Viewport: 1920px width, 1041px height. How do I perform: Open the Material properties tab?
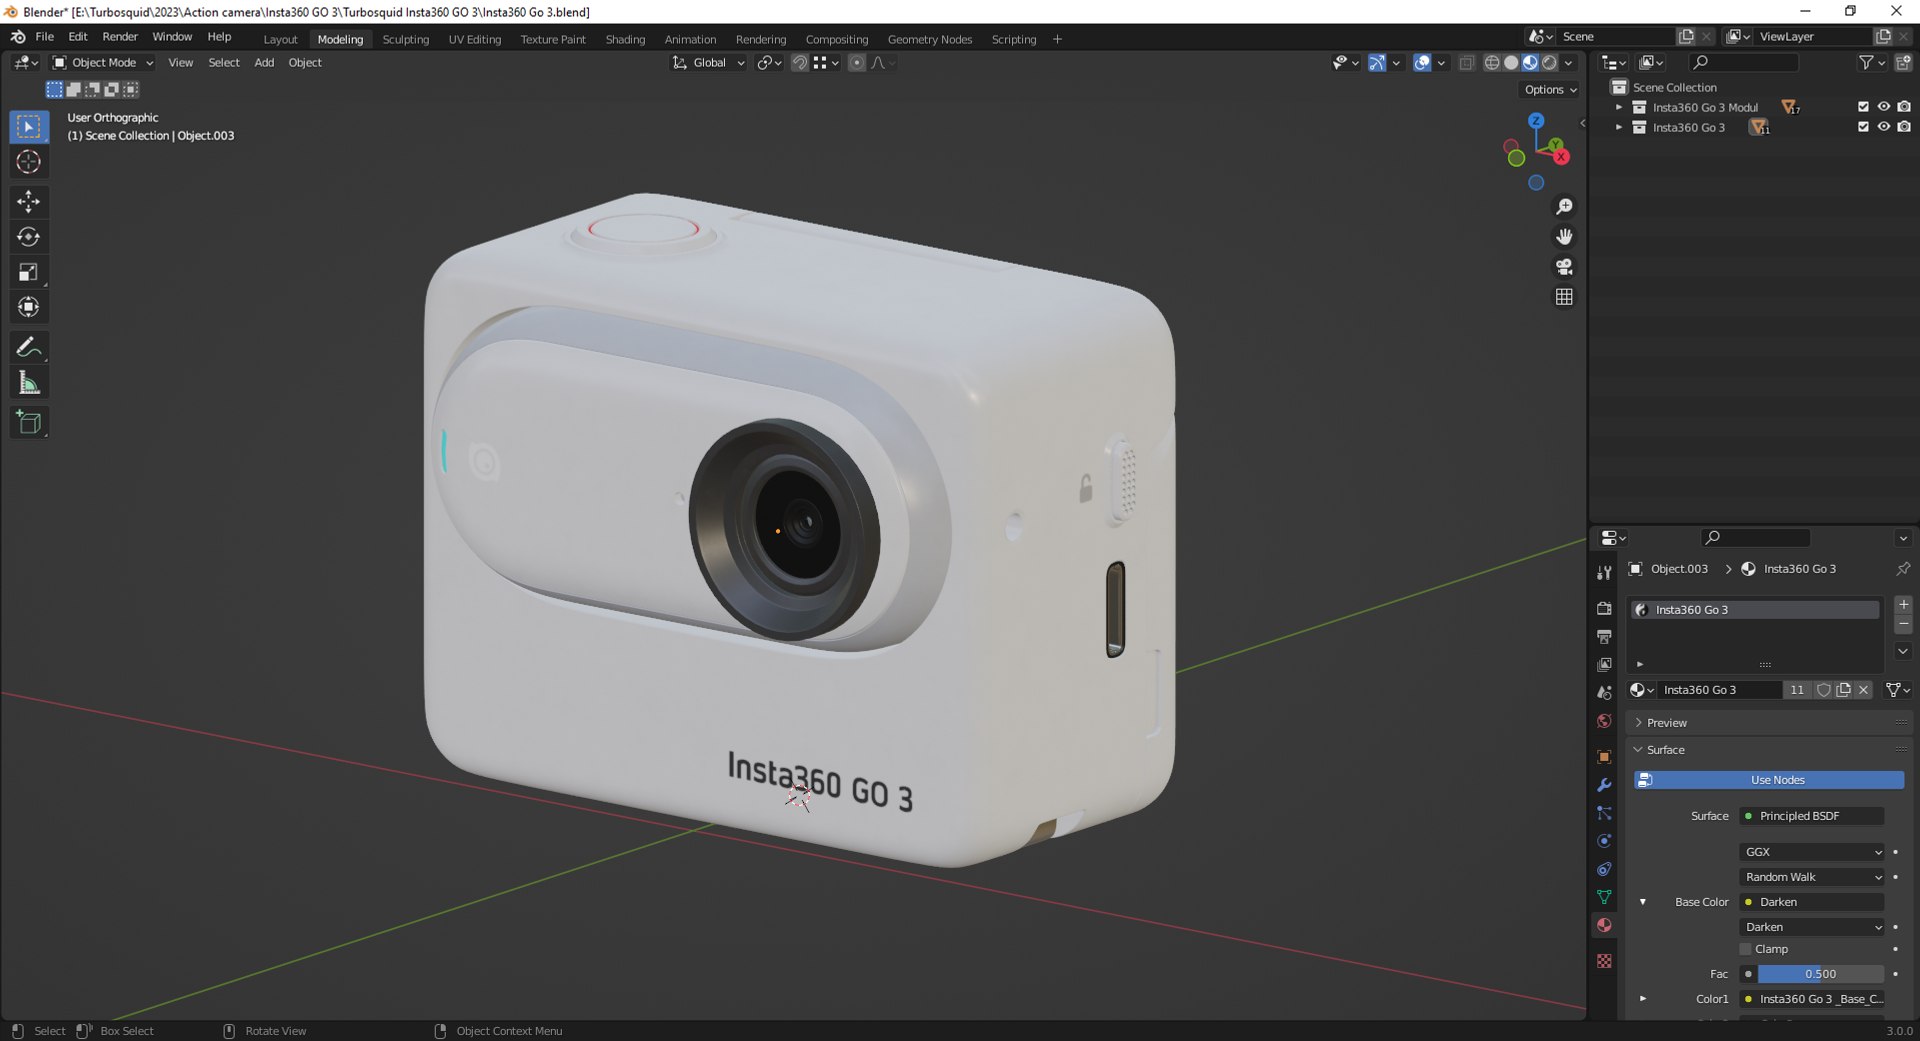click(1604, 925)
